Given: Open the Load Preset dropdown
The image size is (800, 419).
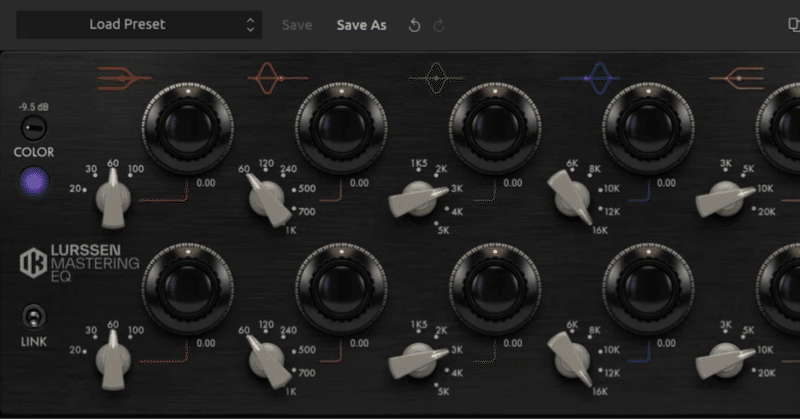Looking at the screenshot, I should tap(139, 24).
